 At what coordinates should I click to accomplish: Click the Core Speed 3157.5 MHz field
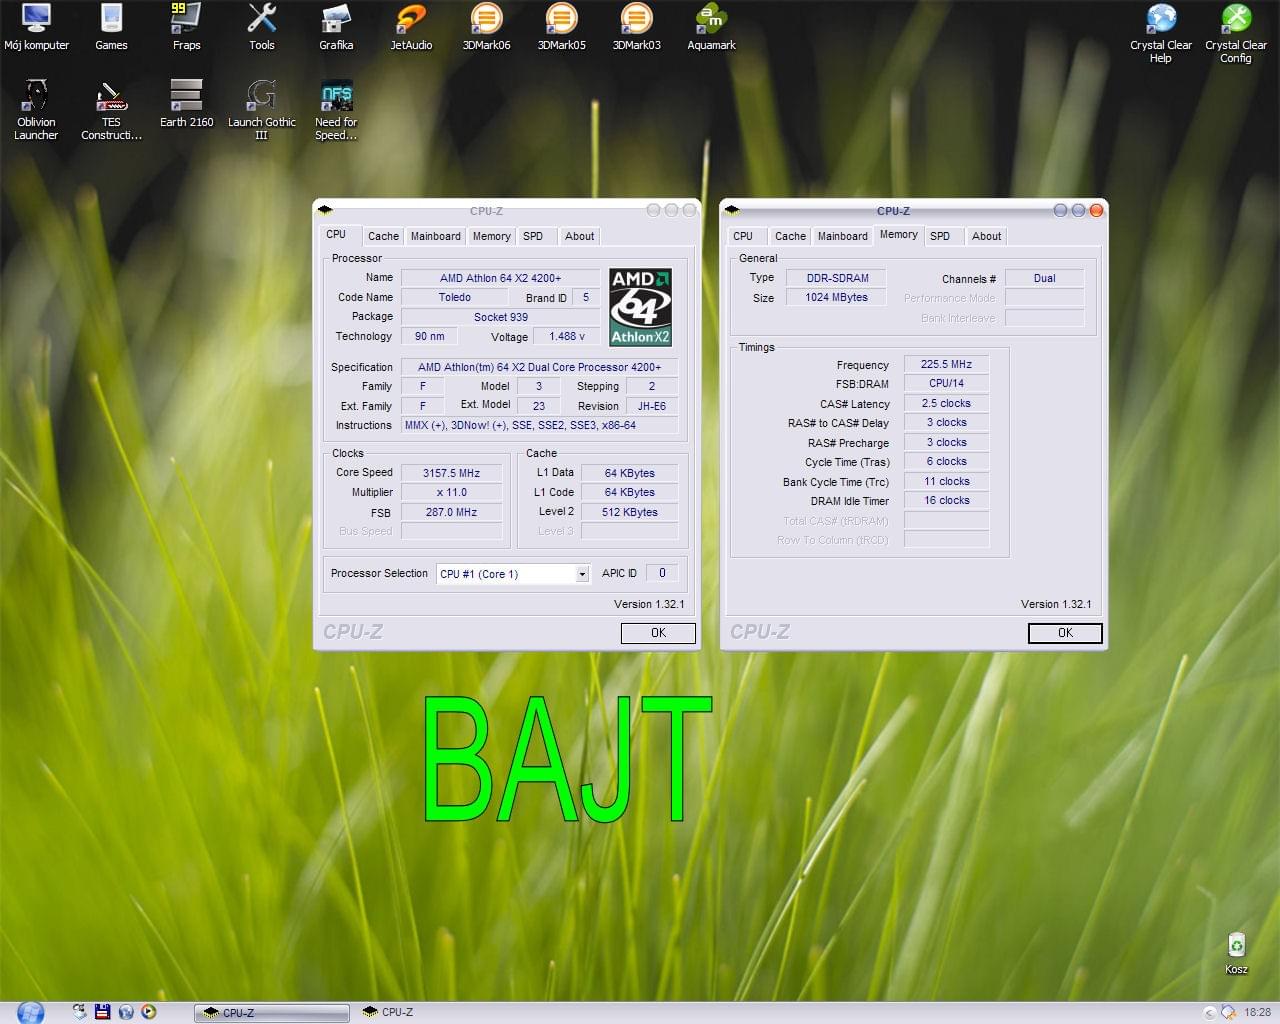coord(452,473)
